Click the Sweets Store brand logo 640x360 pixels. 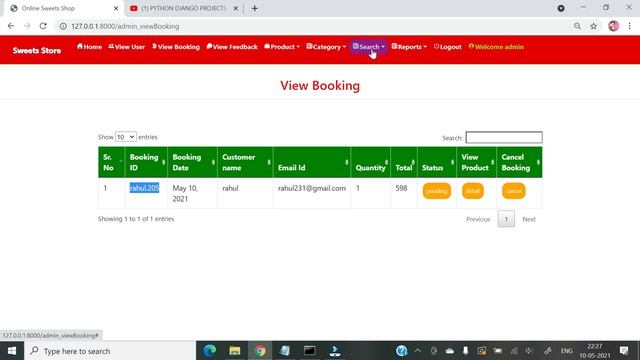click(37, 51)
